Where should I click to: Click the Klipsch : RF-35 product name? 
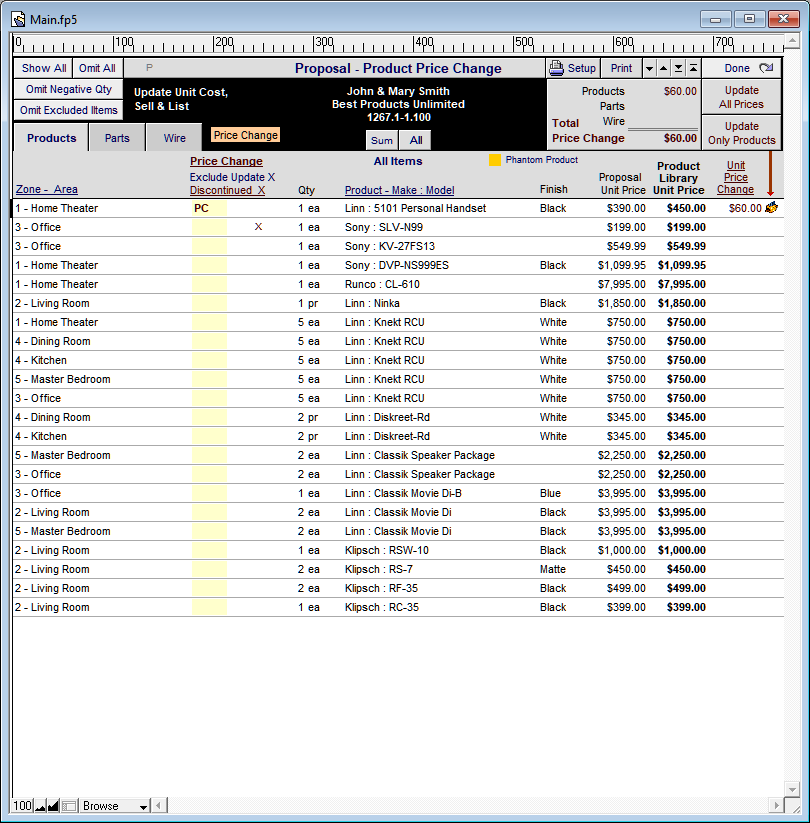click(x=381, y=588)
